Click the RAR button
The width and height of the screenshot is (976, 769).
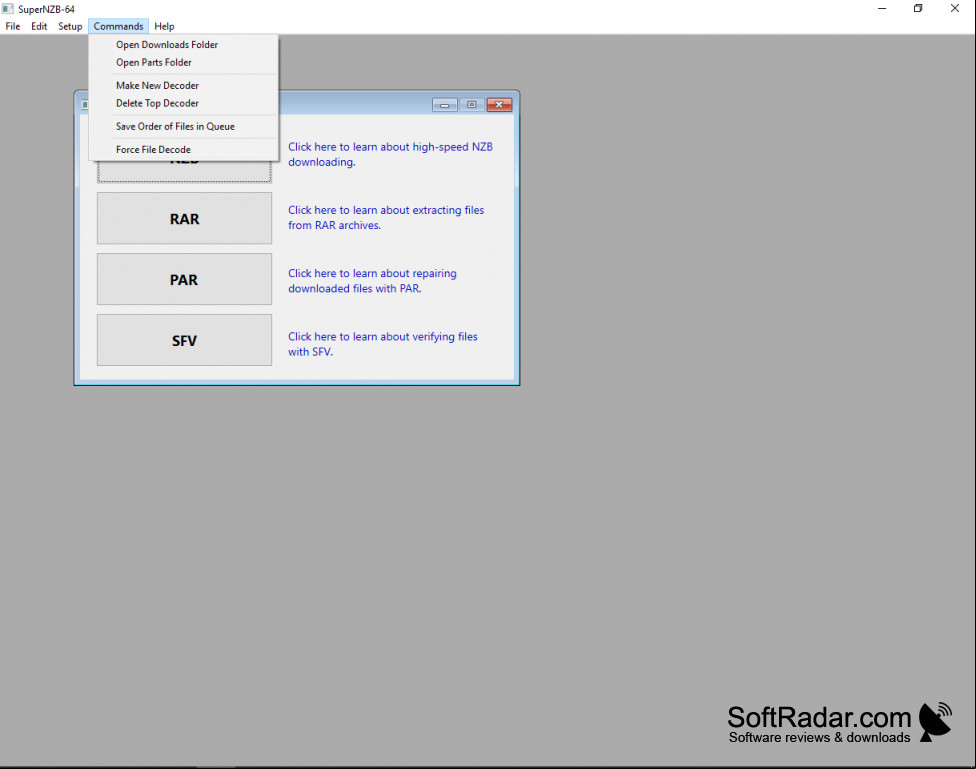tap(184, 219)
